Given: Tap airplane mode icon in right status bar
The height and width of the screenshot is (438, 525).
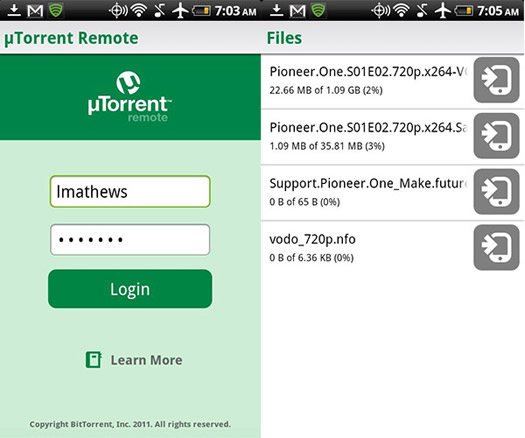Looking at the screenshot, I should tap(443, 10).
